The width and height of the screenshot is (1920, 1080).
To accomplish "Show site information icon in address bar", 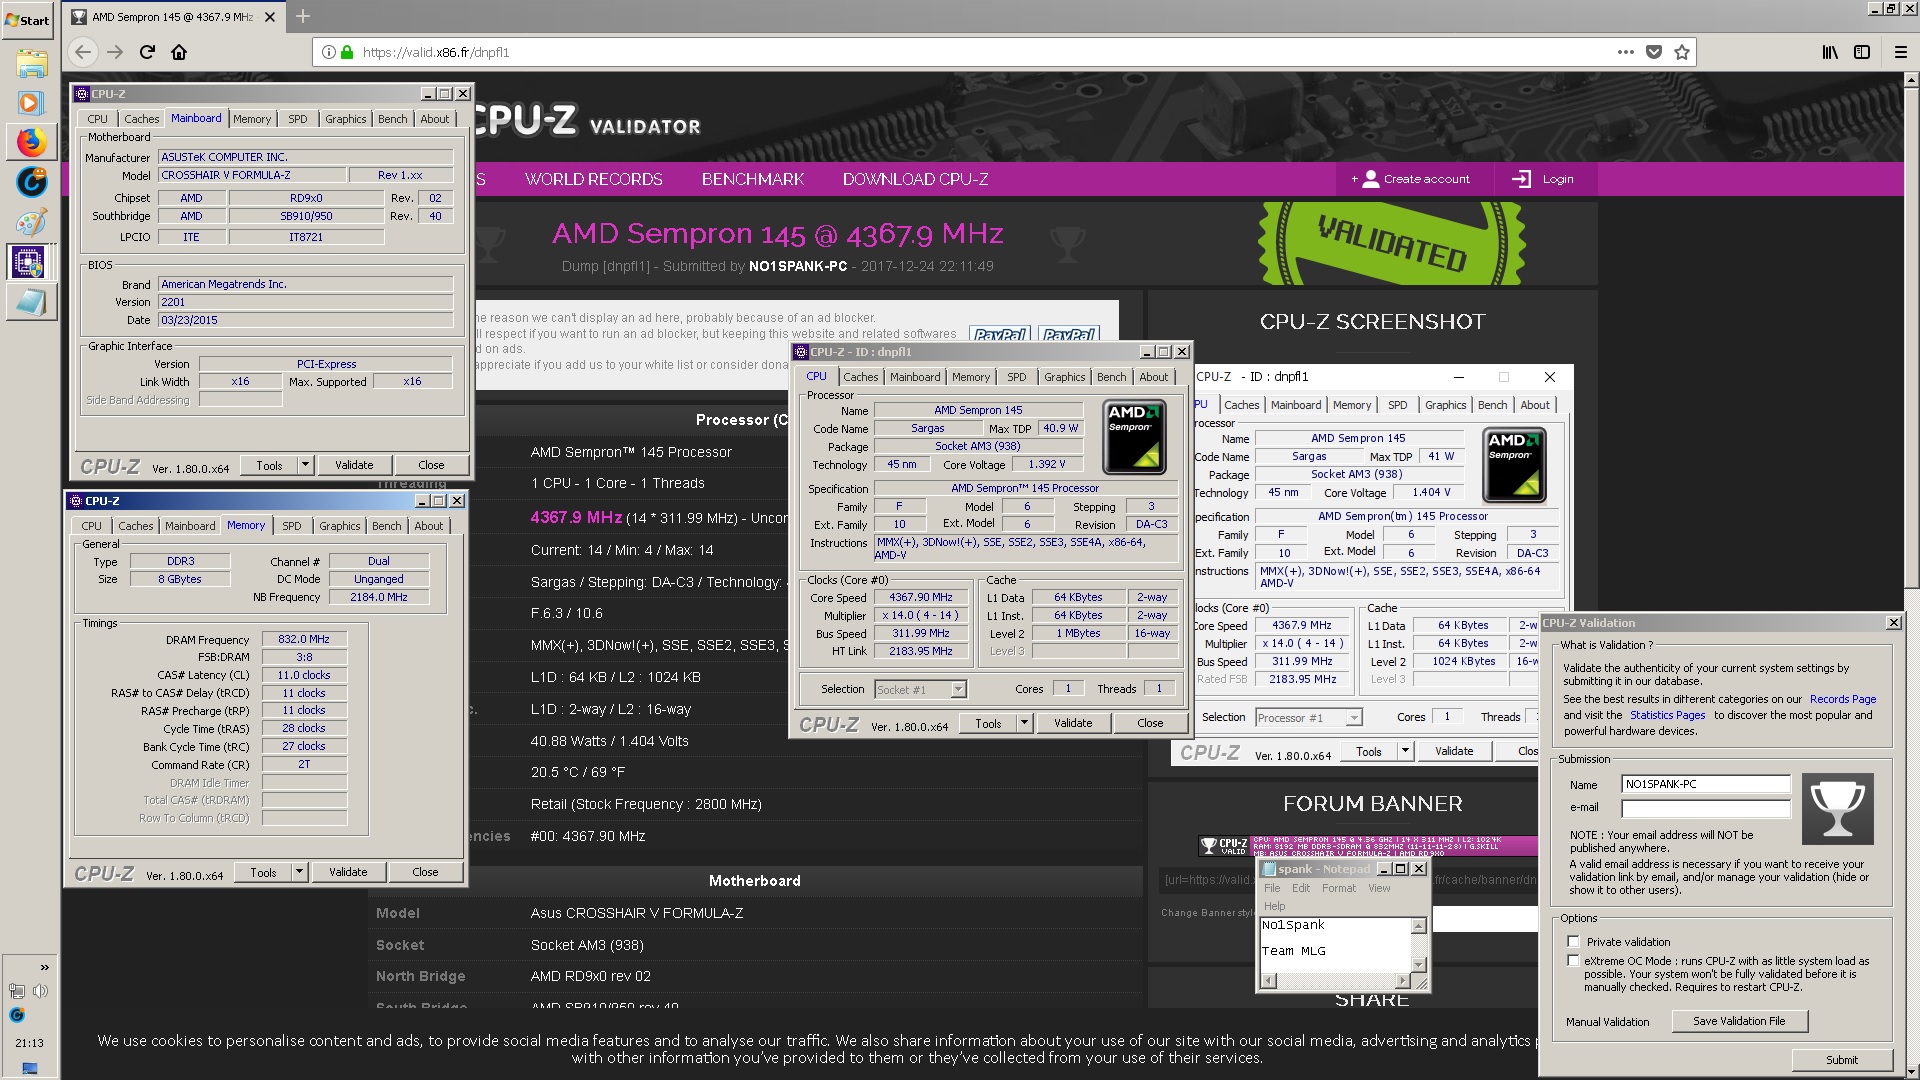I will tap(328, 52).
